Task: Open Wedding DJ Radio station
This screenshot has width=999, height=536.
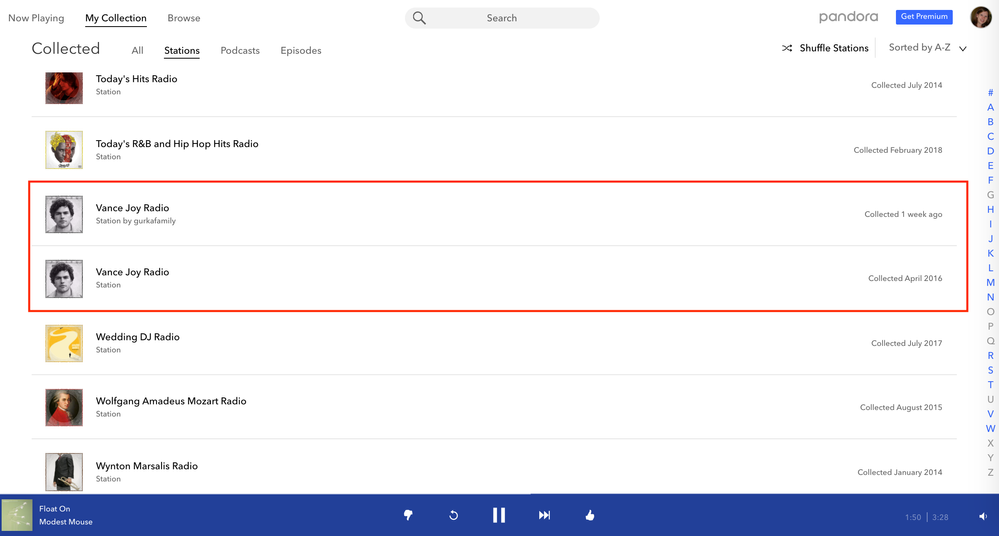Action: [138, 337]
